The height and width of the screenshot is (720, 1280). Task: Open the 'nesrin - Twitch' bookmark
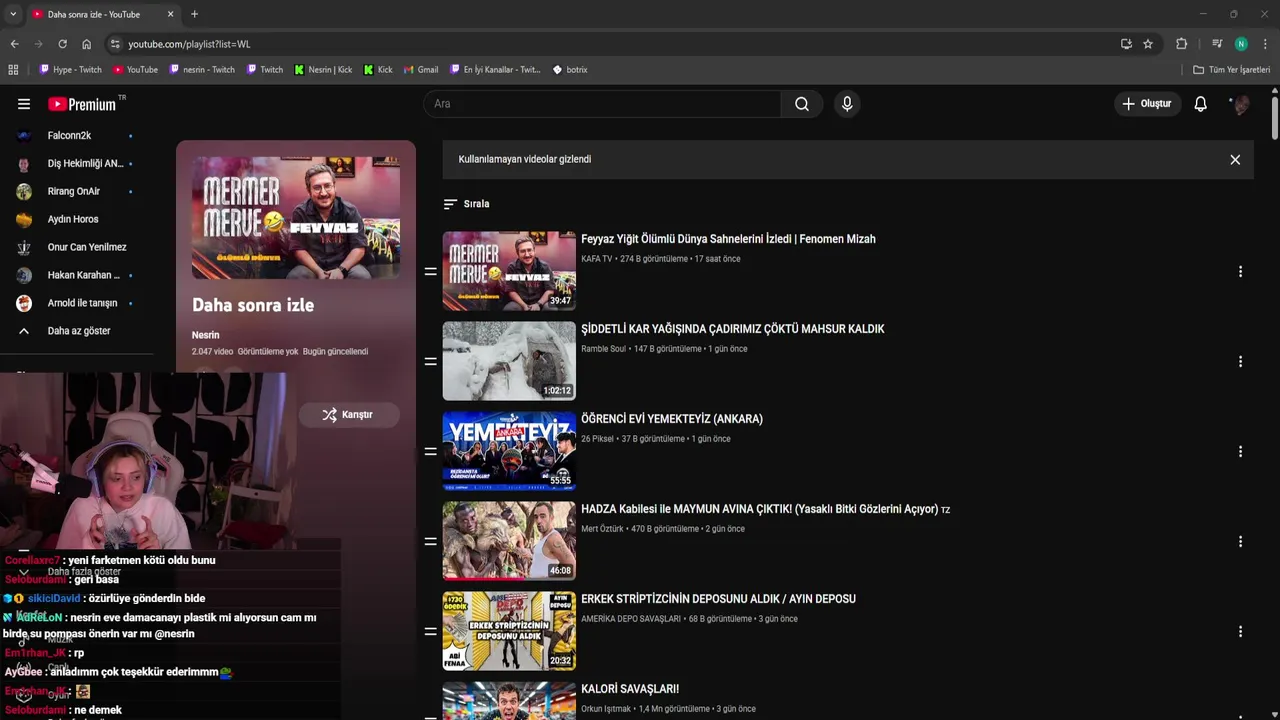pyautogui.click(x=202, y=70)
